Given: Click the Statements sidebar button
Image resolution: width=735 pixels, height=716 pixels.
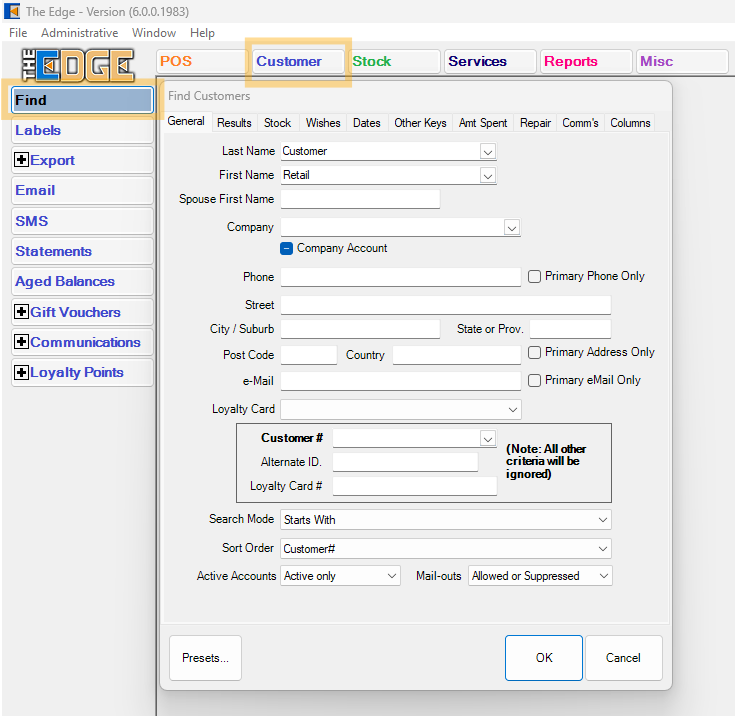Looking at the screenshot, I should 82,251.
